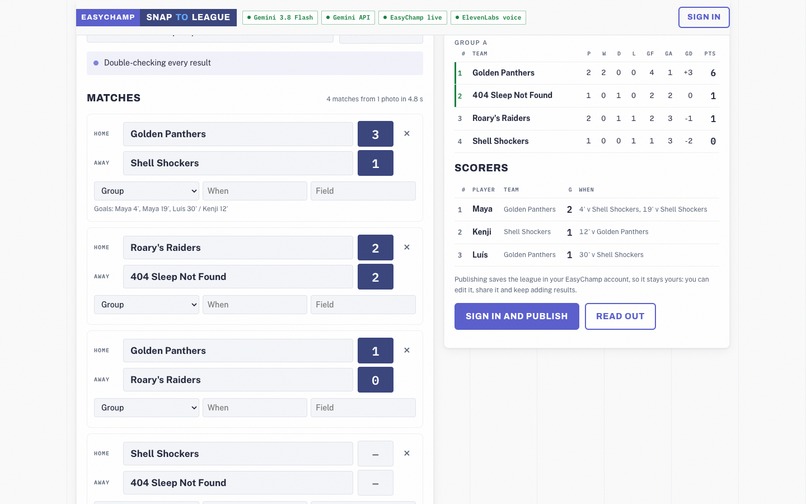Image resolution: width=806 pixels, height=504 pixels.
Task: Click Golden Panthers points value 6
Action: (x=712, y=73)
